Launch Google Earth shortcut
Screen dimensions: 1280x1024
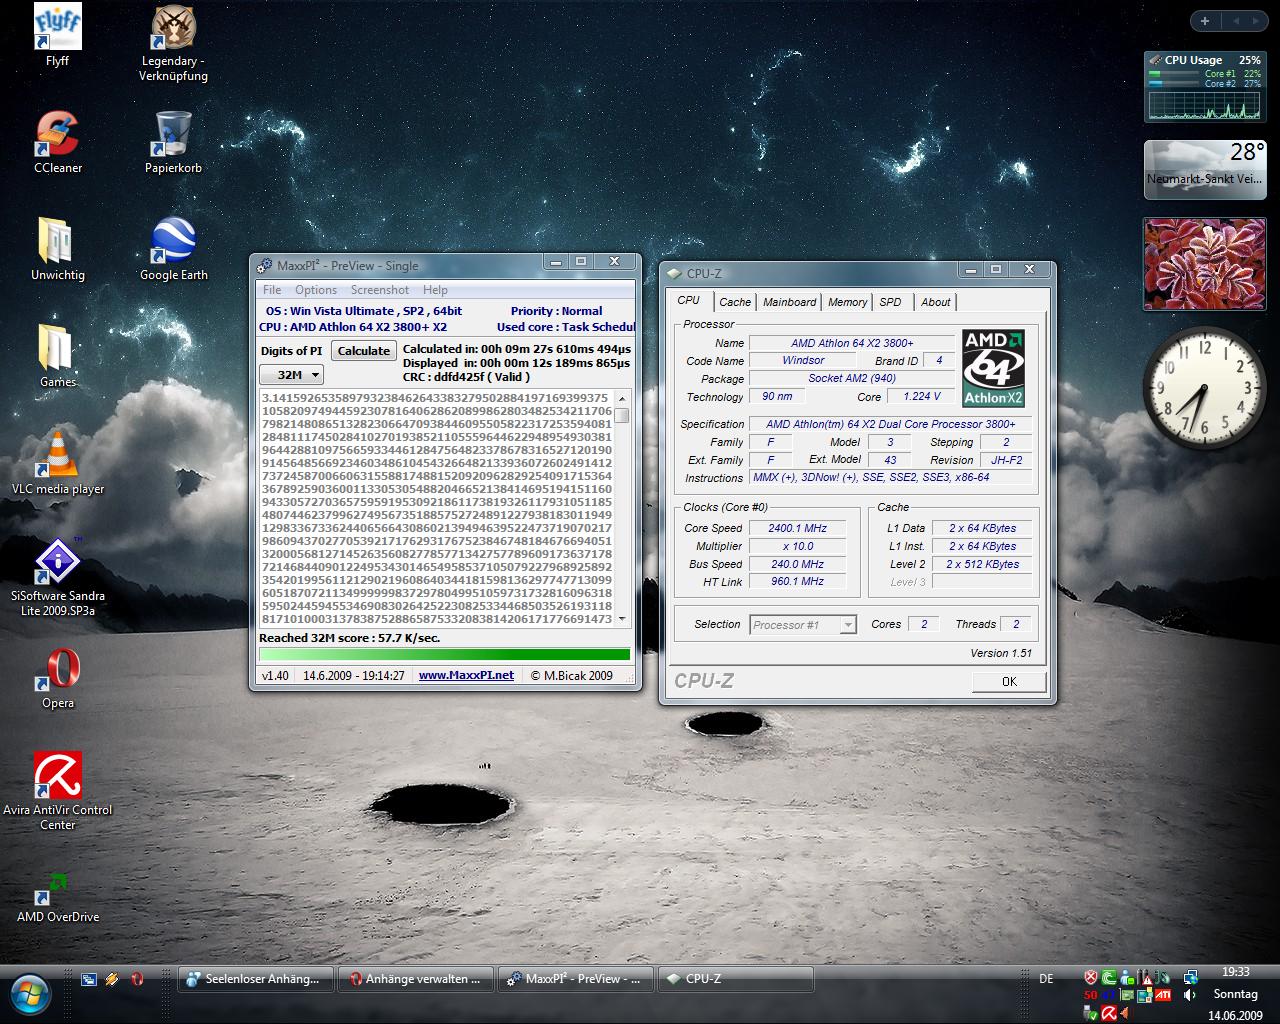(173, 249)
